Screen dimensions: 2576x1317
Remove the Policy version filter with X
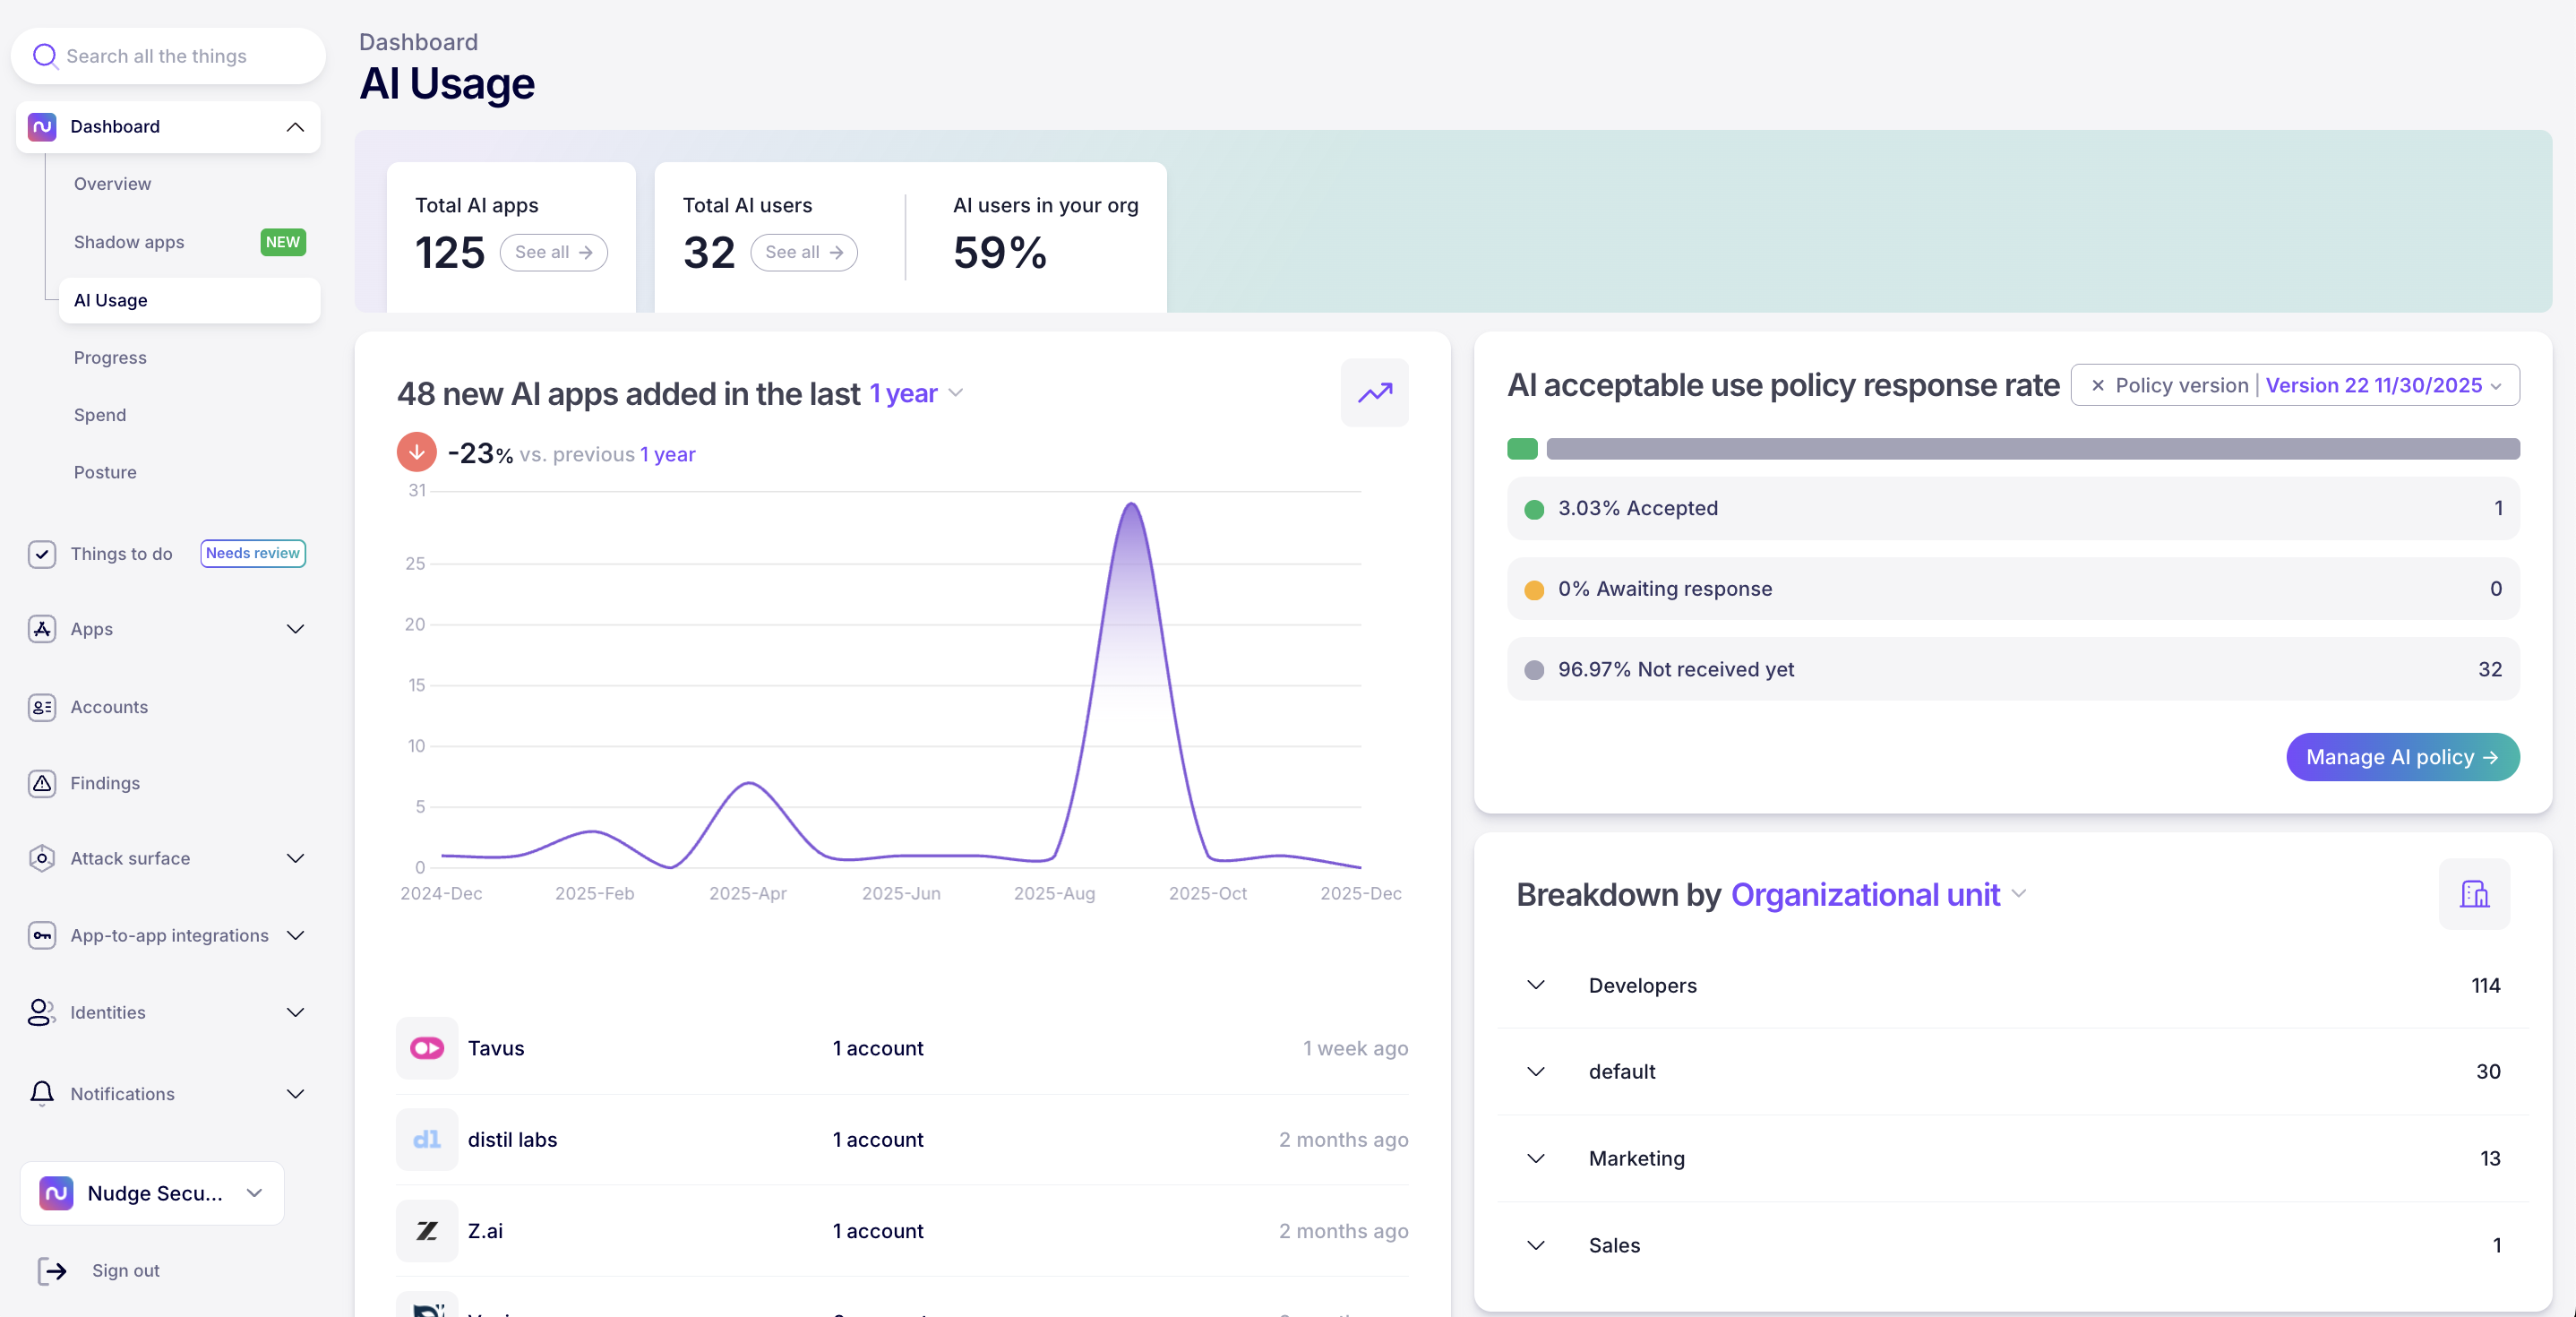(x=2097, y=386)
